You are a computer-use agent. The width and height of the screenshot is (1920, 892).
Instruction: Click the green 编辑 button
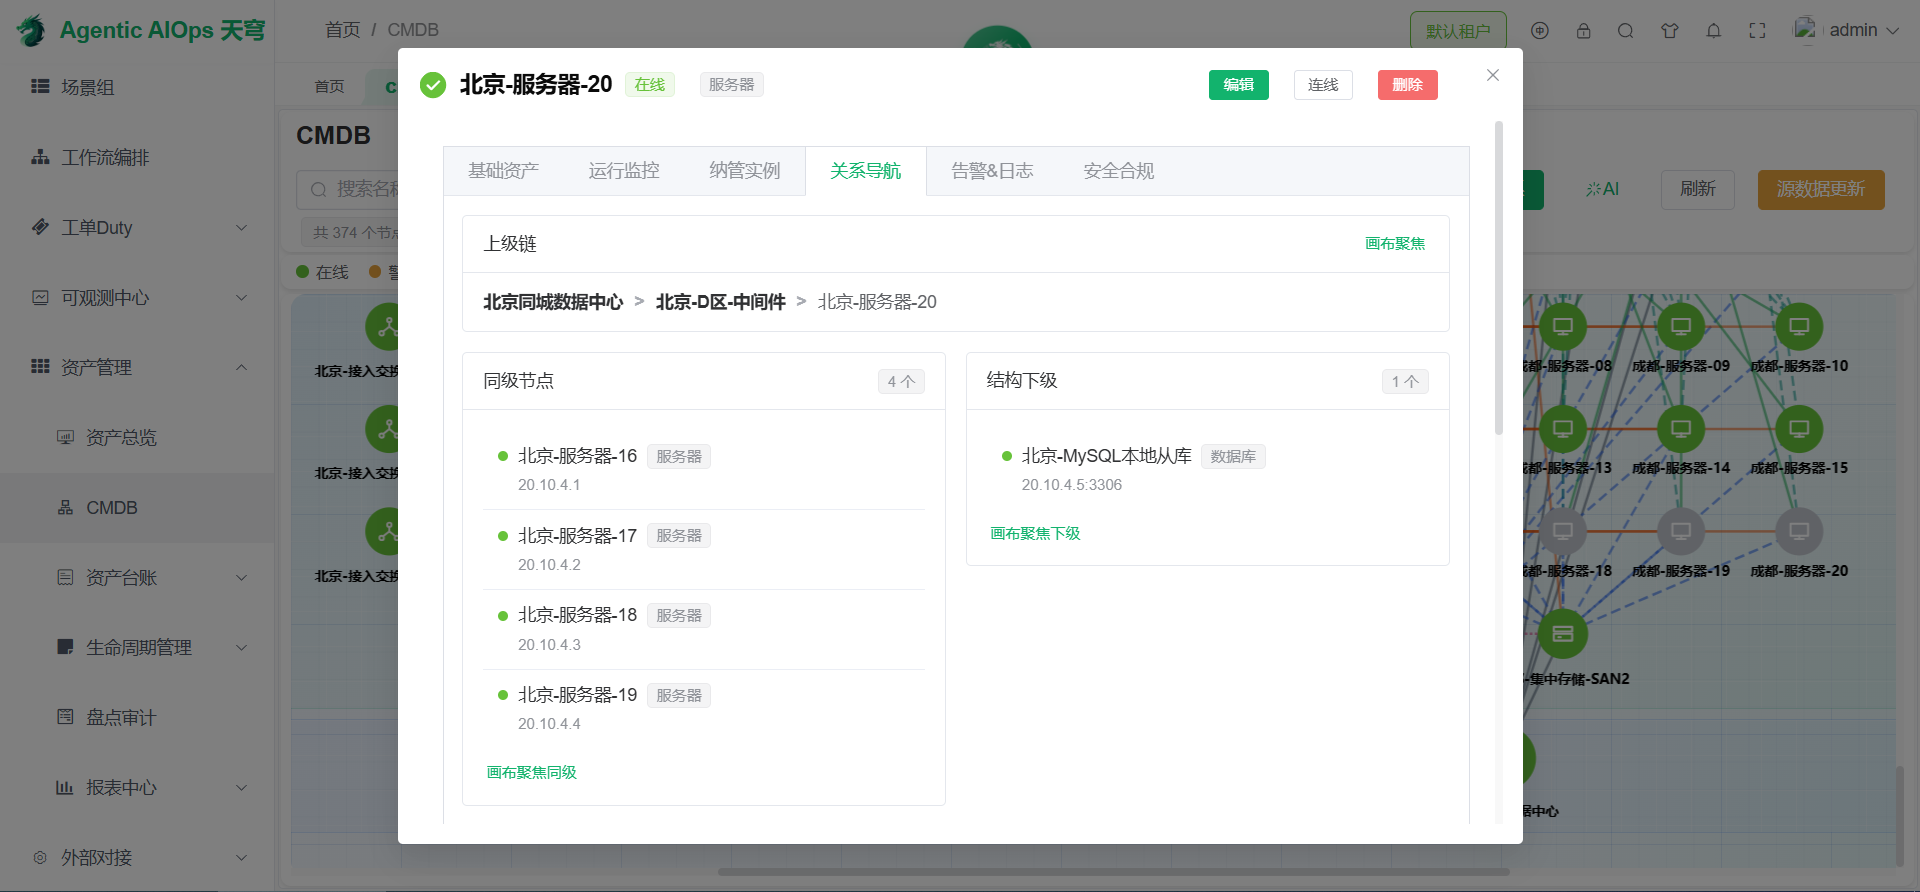click(1239, 85)
